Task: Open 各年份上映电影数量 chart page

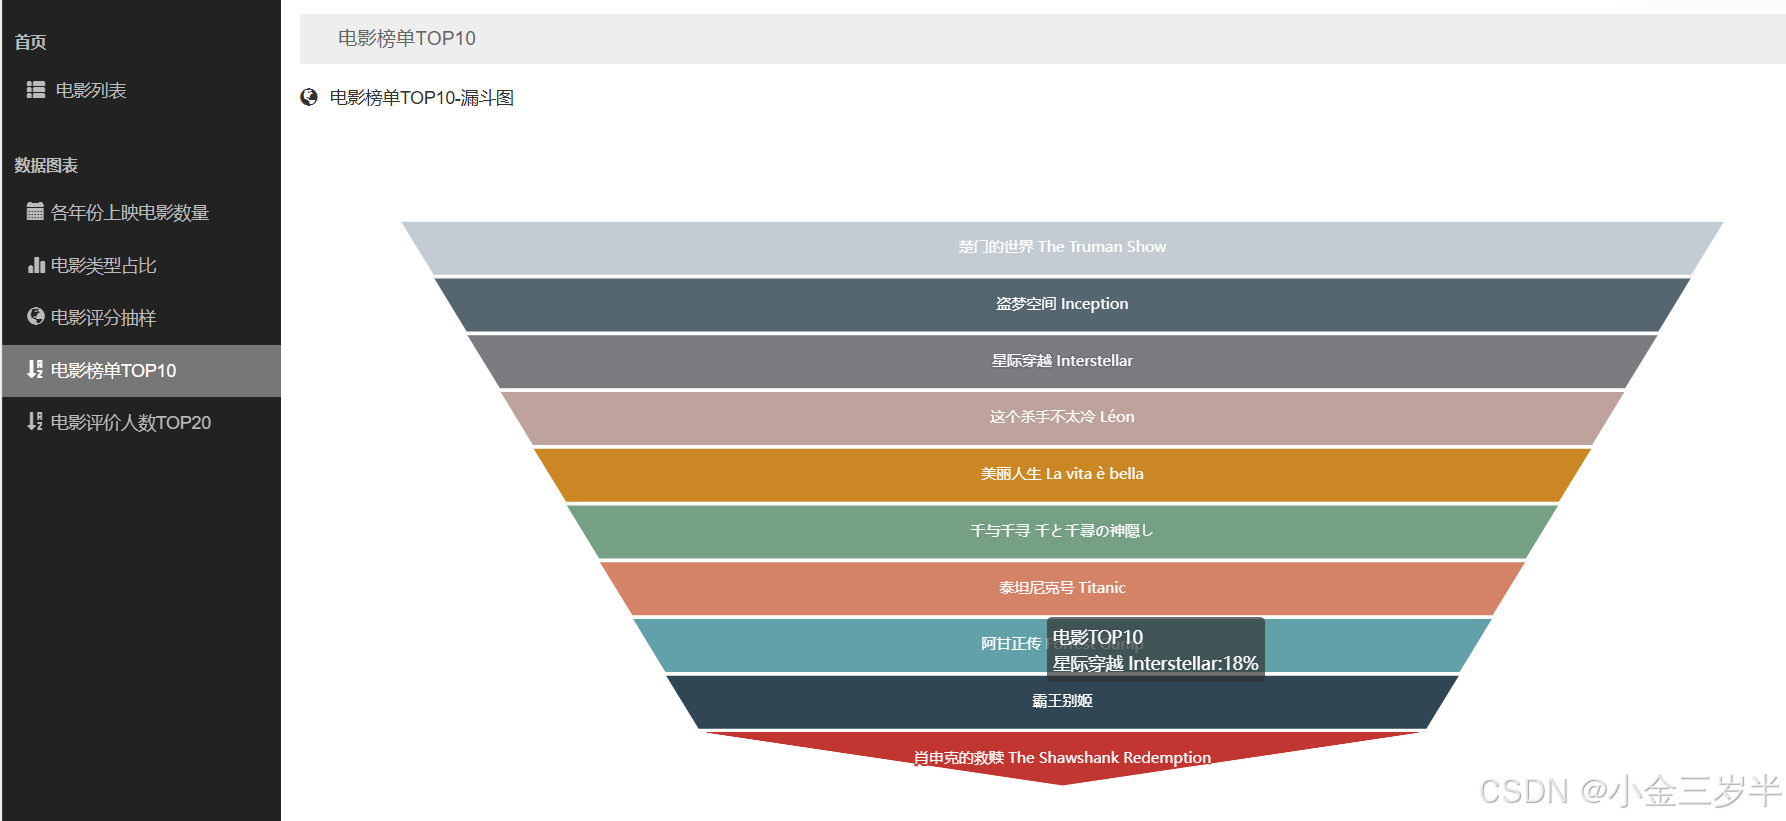Action: pyautogui.click(x=142, y=212)
